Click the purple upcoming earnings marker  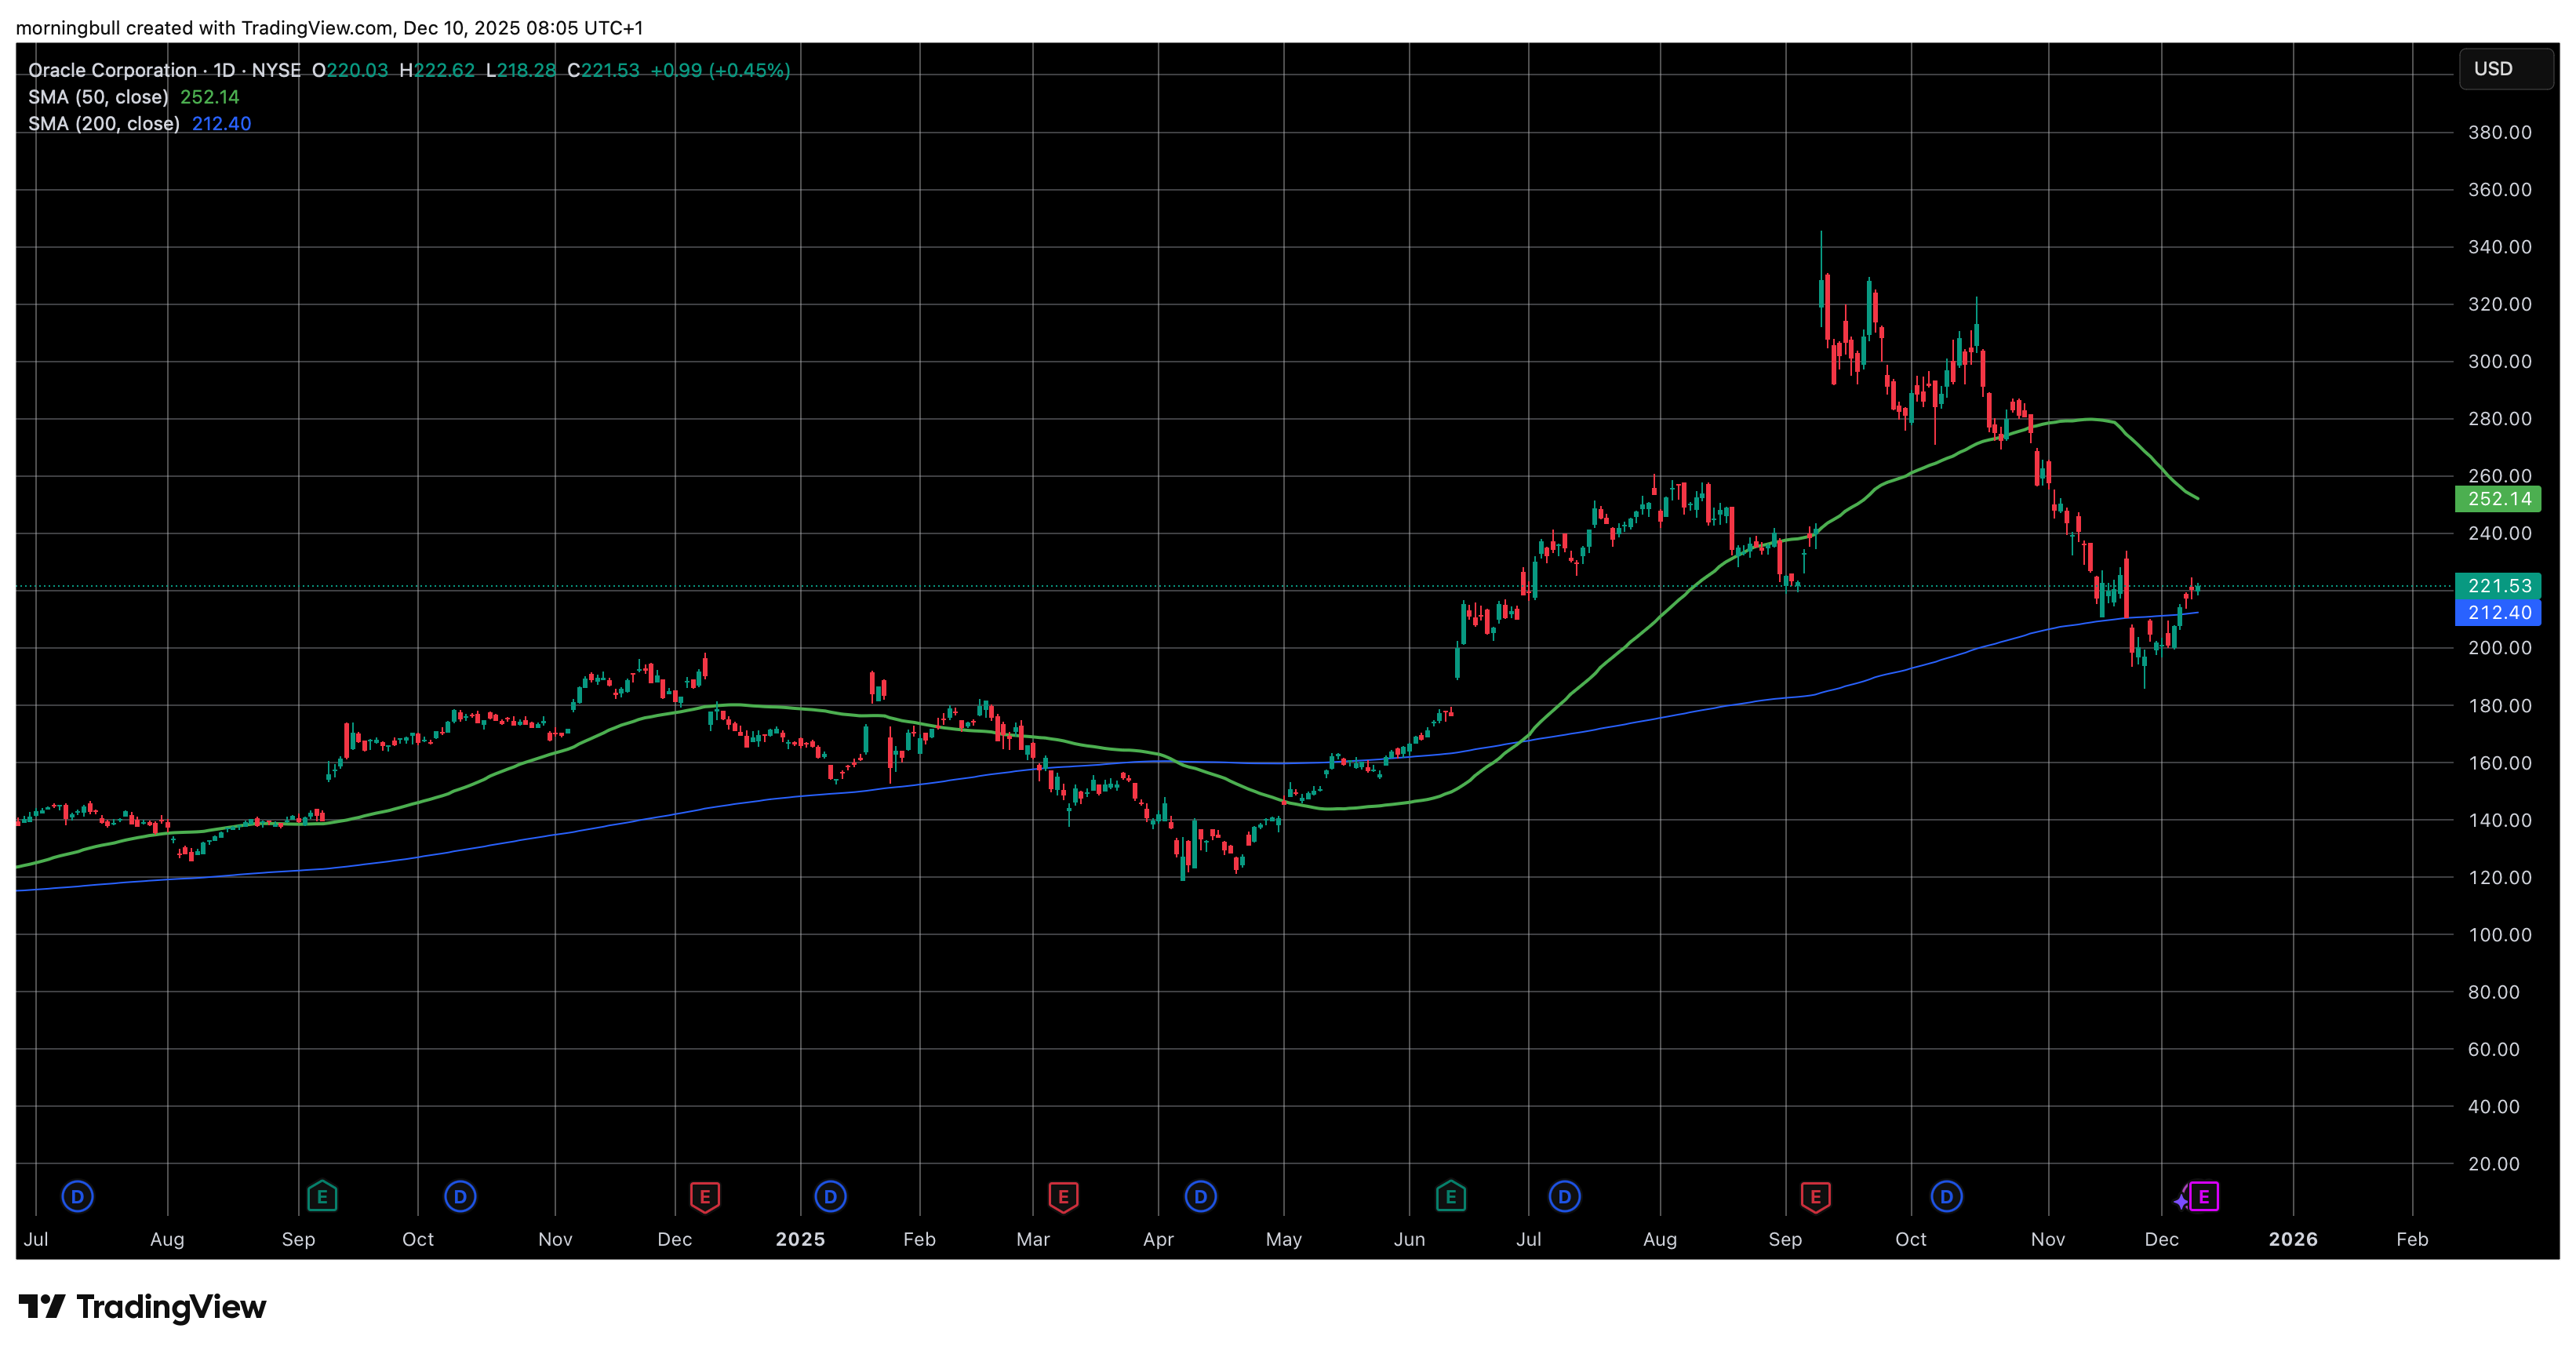(x=2204, y=1196)
